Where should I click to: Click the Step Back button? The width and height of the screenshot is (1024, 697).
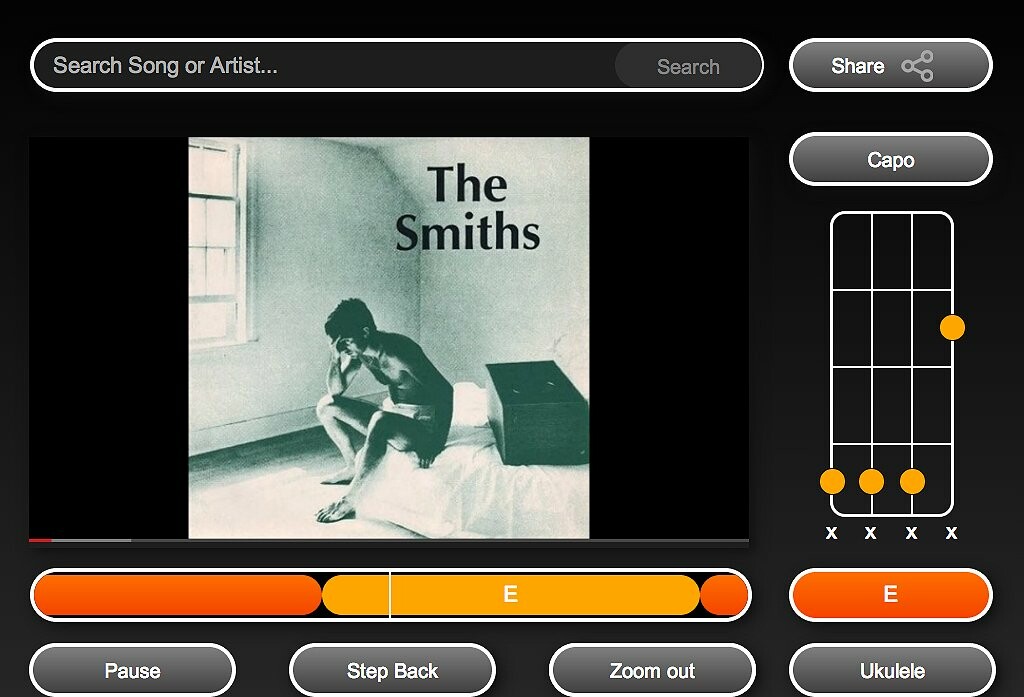pos(392,670)
